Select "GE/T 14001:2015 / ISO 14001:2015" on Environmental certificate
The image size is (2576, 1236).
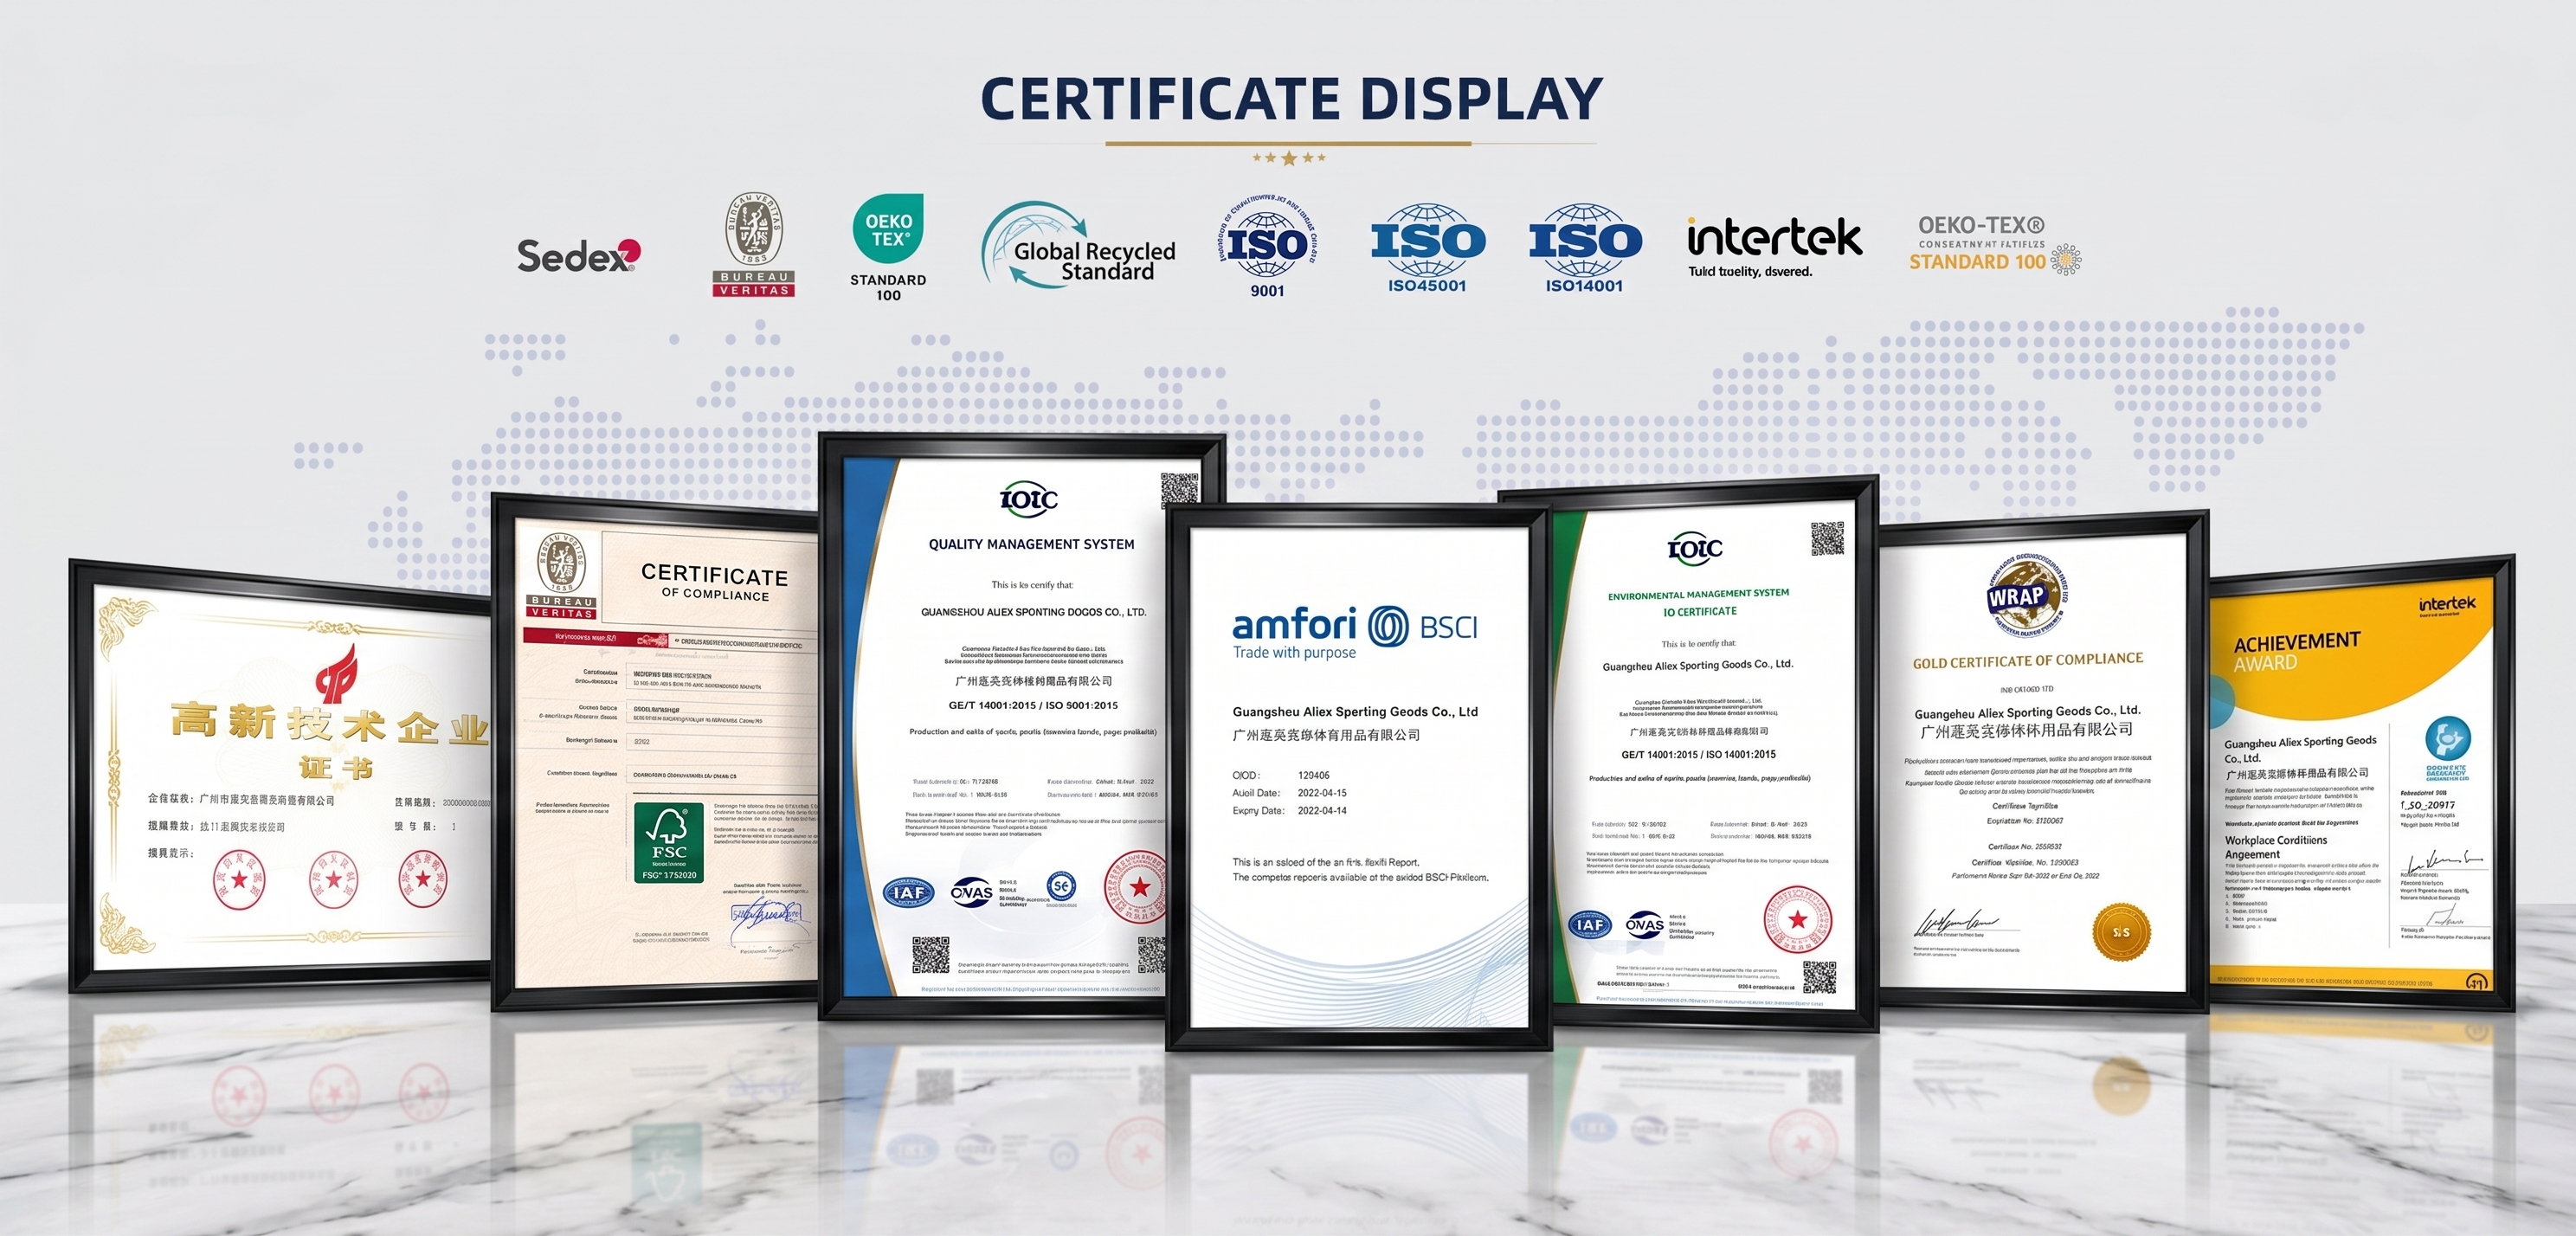[1698, 755]
